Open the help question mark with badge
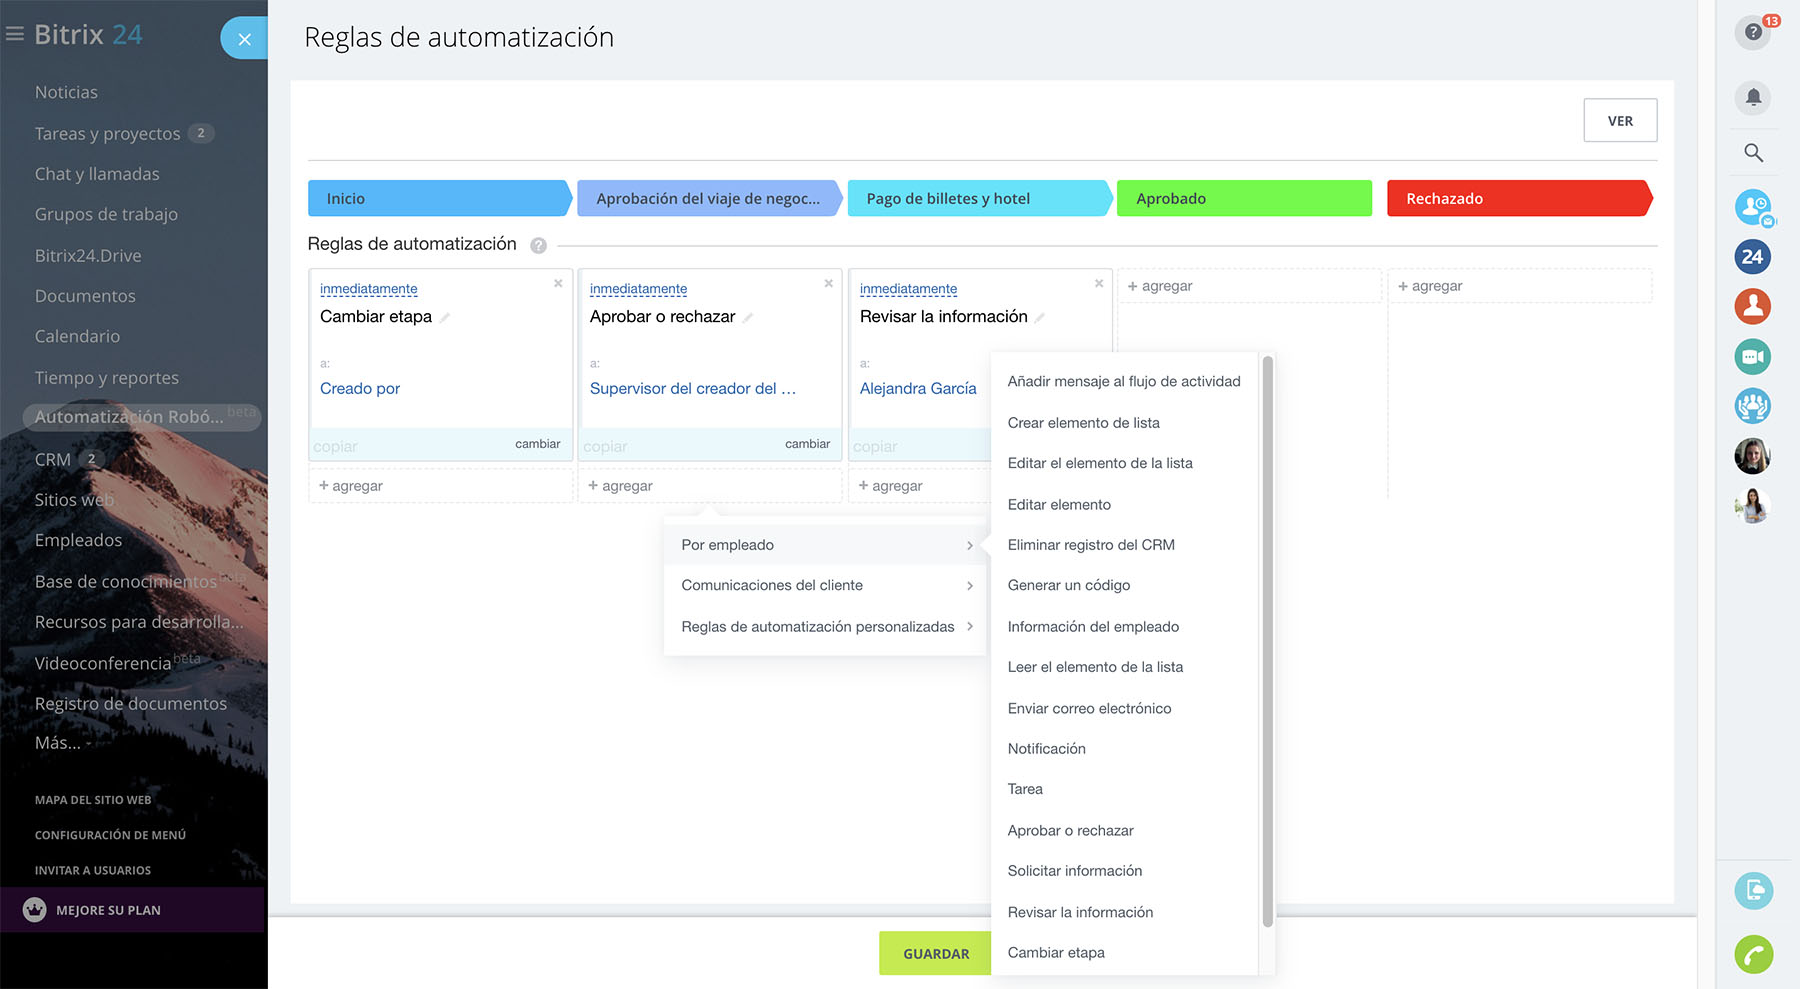1800x989 pixels. [1752, 32]
